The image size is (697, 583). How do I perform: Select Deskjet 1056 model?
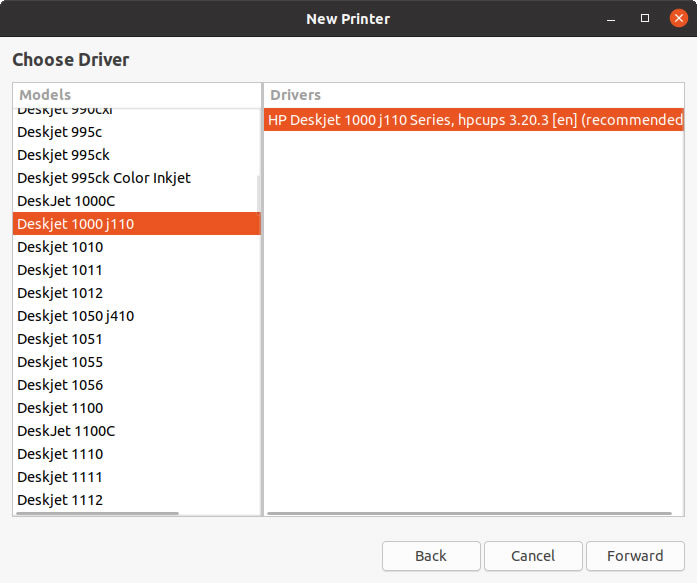(136, 385)
